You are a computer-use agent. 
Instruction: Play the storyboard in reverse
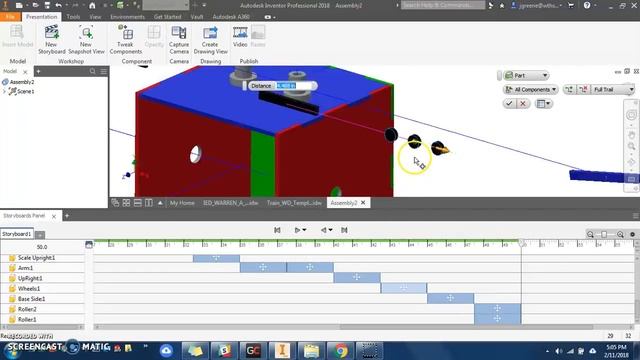323,230
